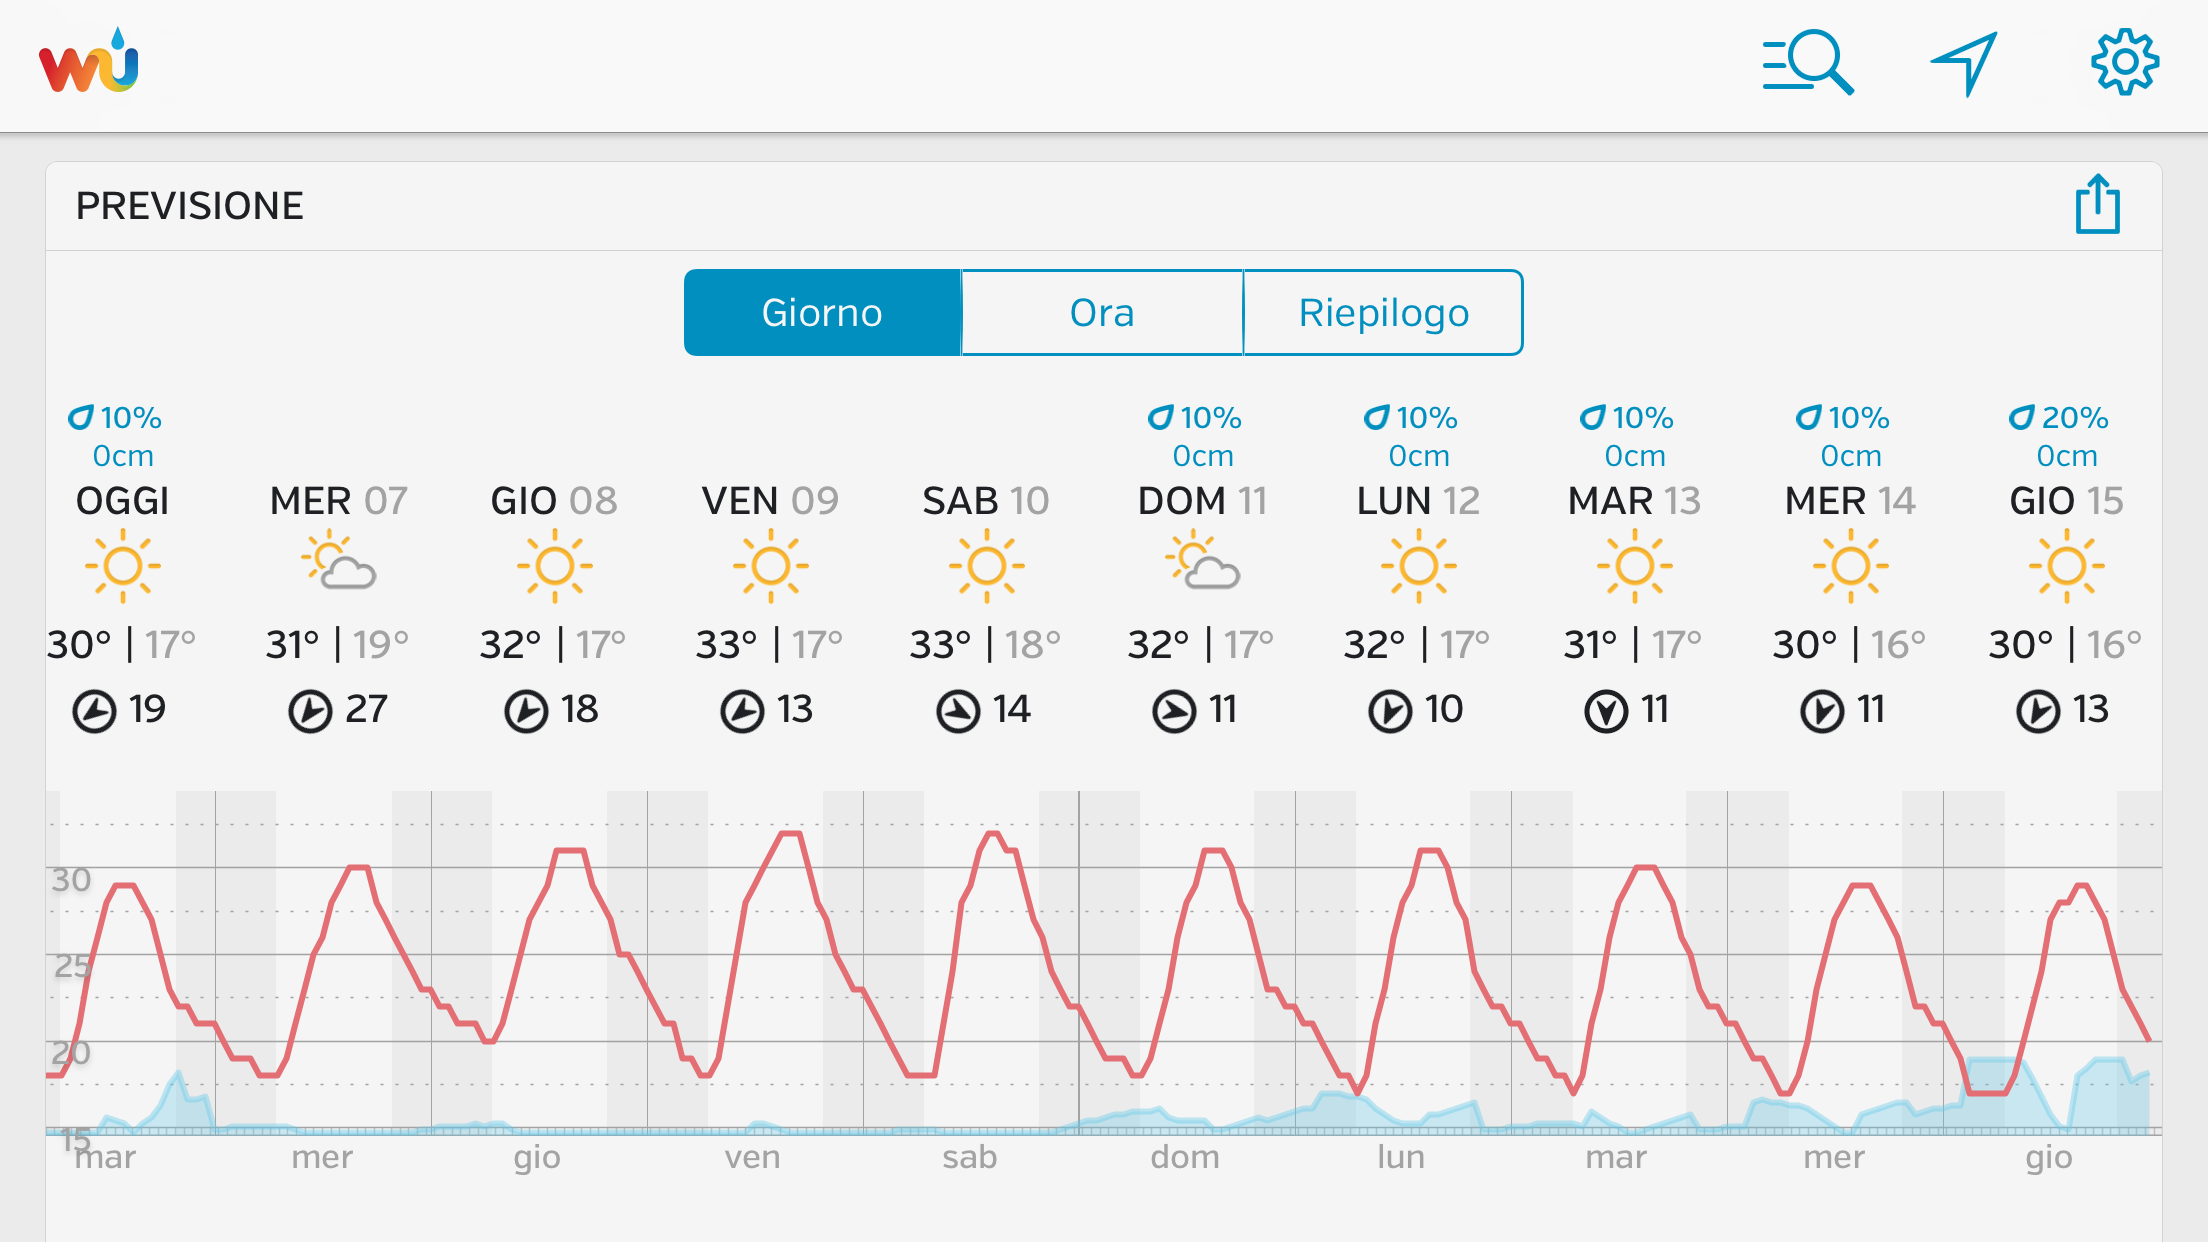
Task: Select the SAB 10 day forecast
Action: point(986,500)
